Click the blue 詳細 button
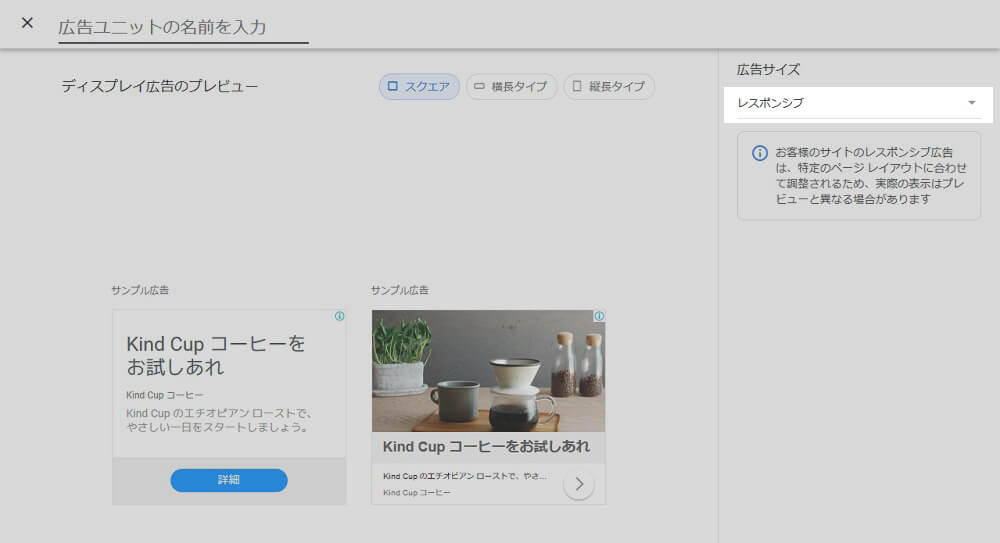The image size is (1000, 543). [229, 480]
